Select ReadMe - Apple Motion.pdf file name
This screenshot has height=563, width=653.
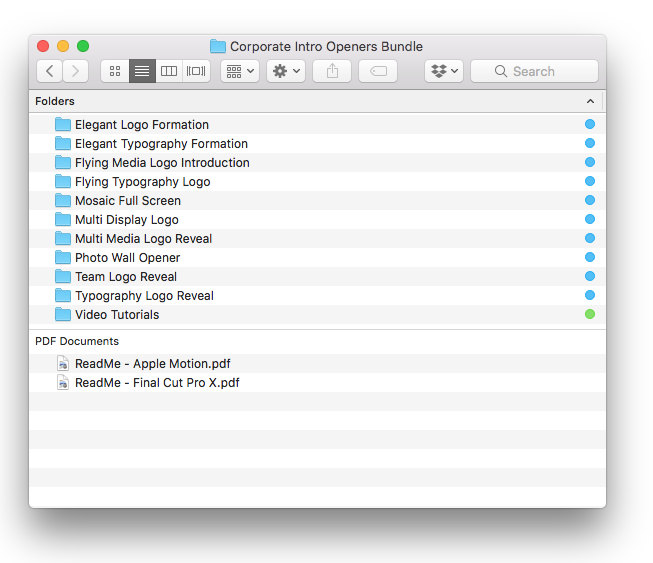pyautogui.click(x=152, y=364)
